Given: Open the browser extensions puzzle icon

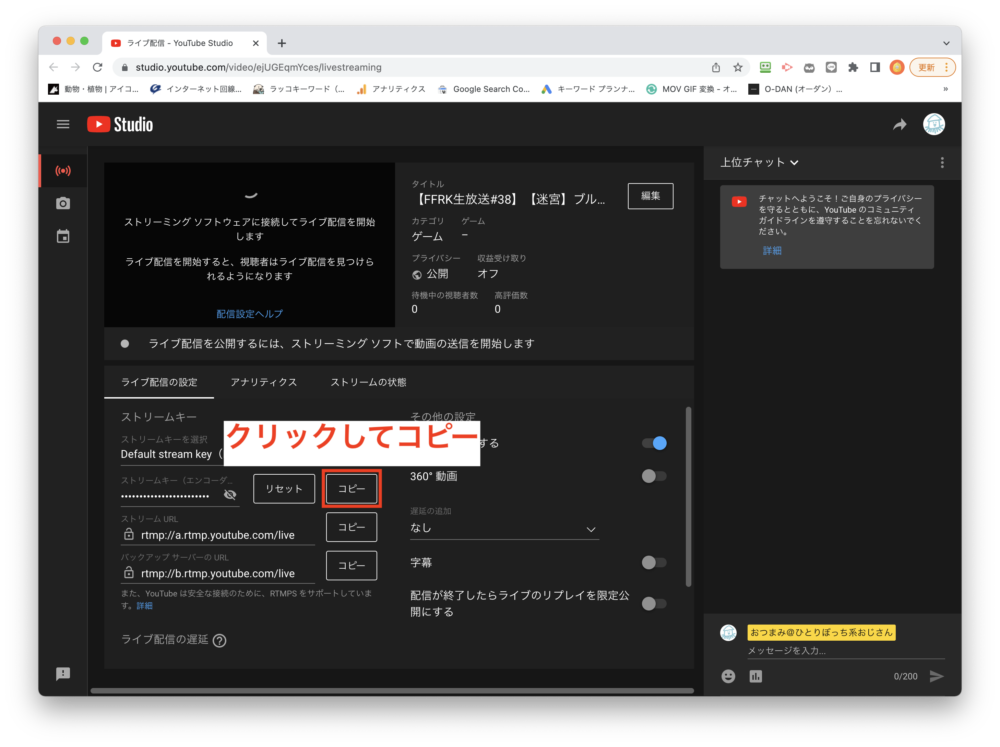Looking at the screenshot, I should click(853, 67).
